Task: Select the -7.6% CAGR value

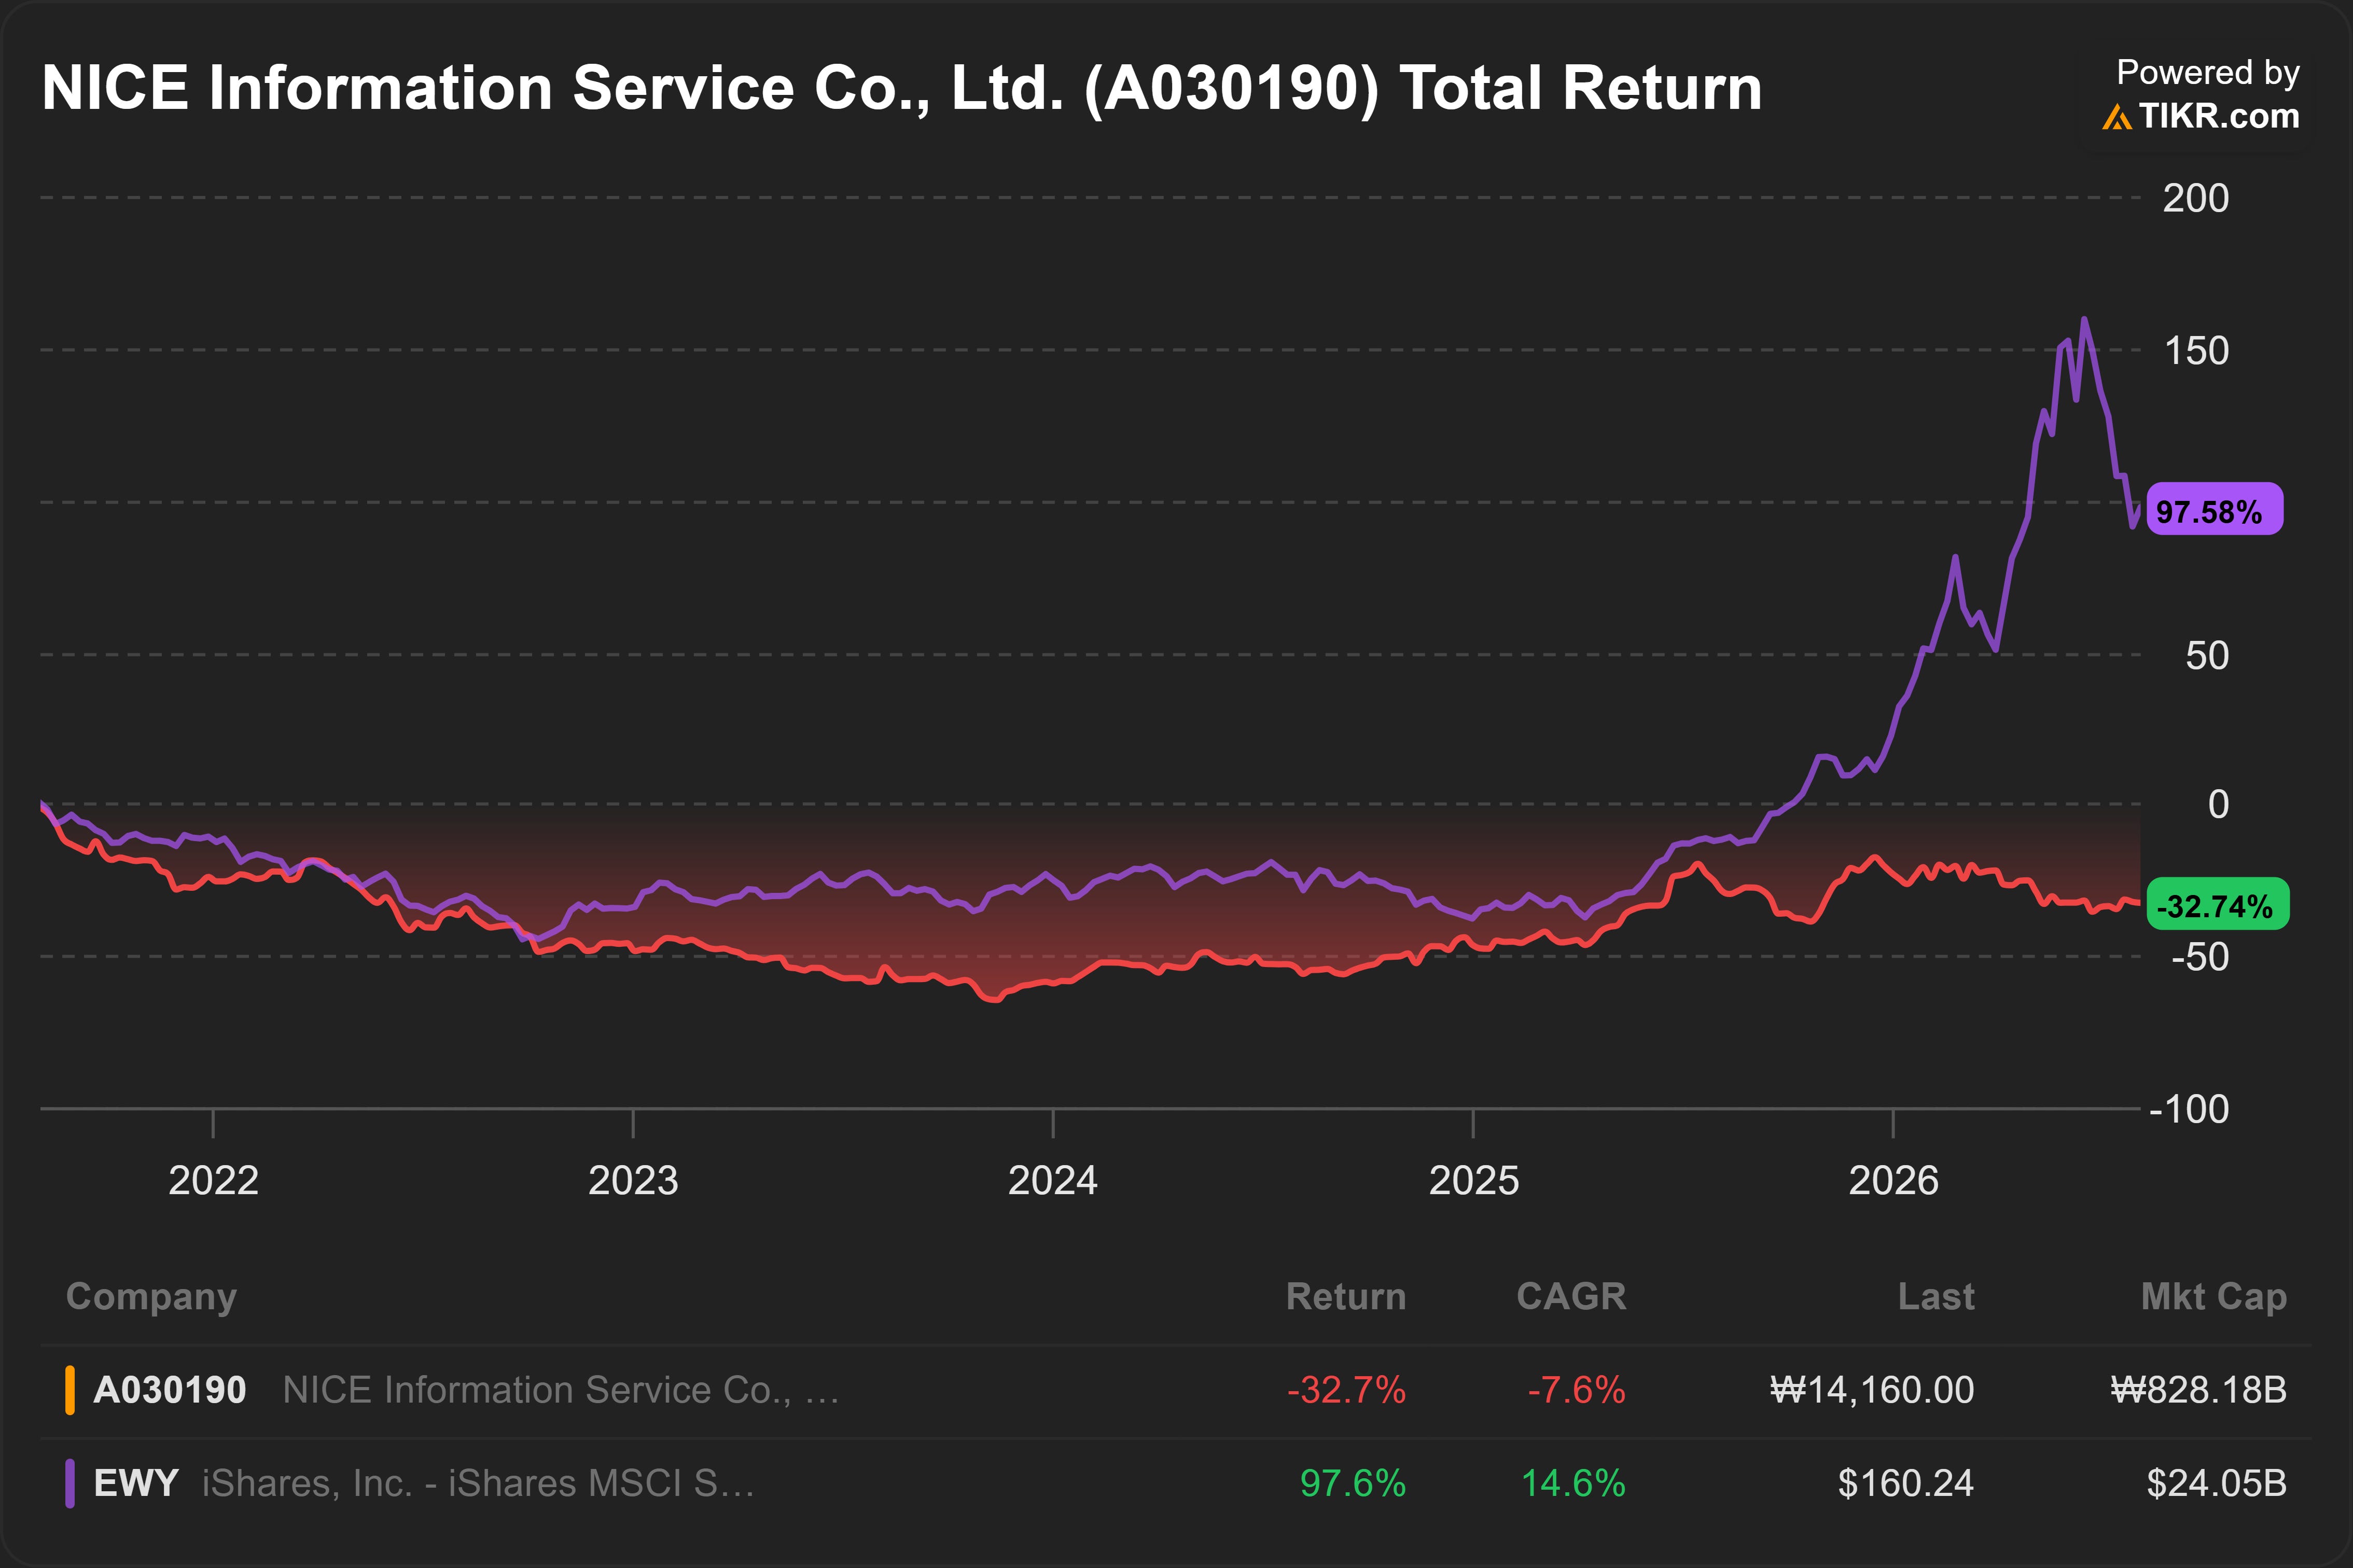Action: (1576, 1390)
